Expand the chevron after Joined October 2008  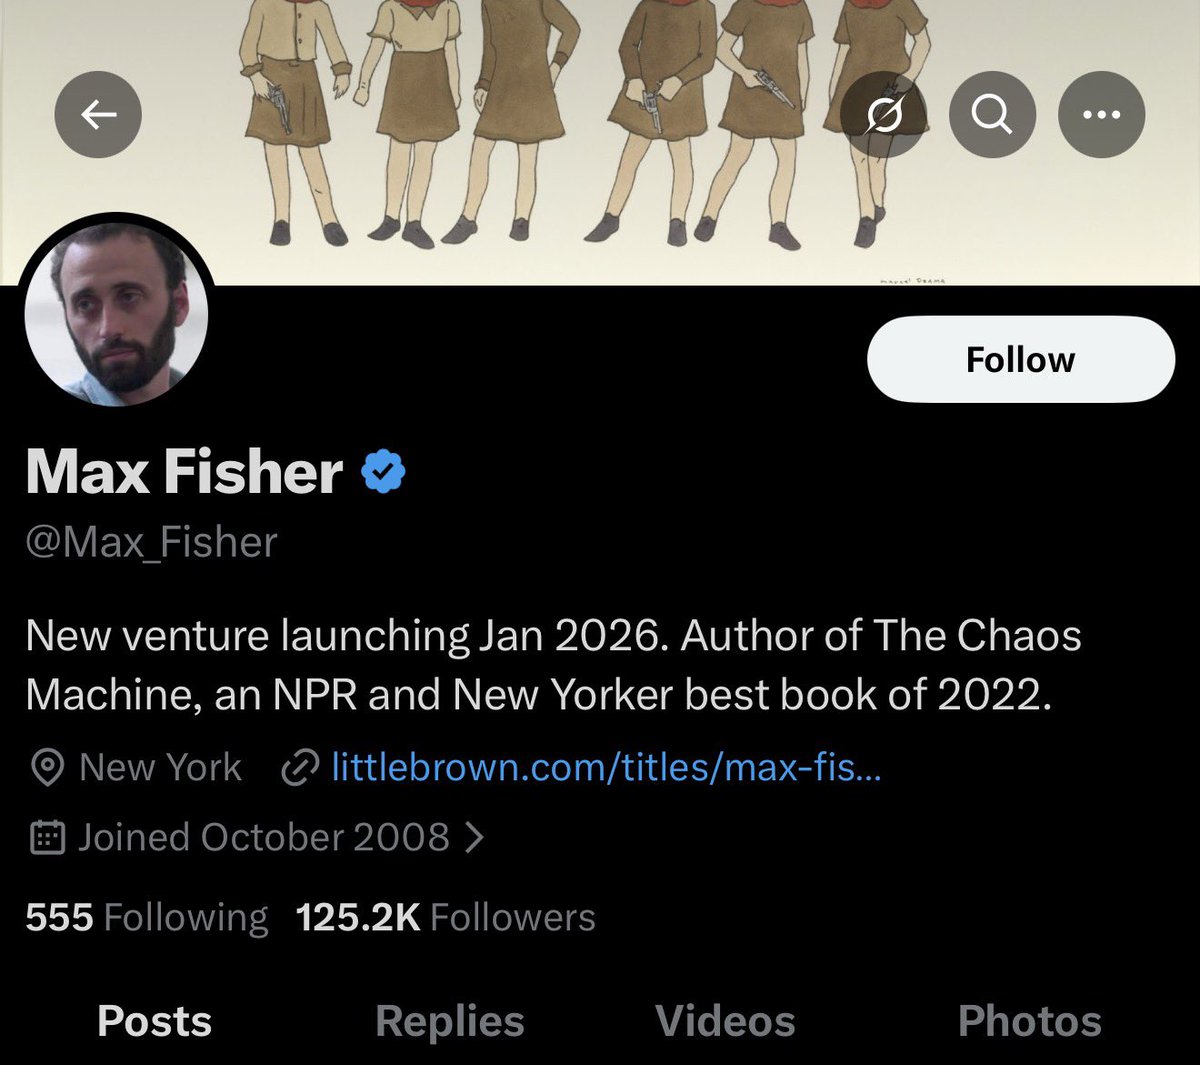tap(475, 837)
